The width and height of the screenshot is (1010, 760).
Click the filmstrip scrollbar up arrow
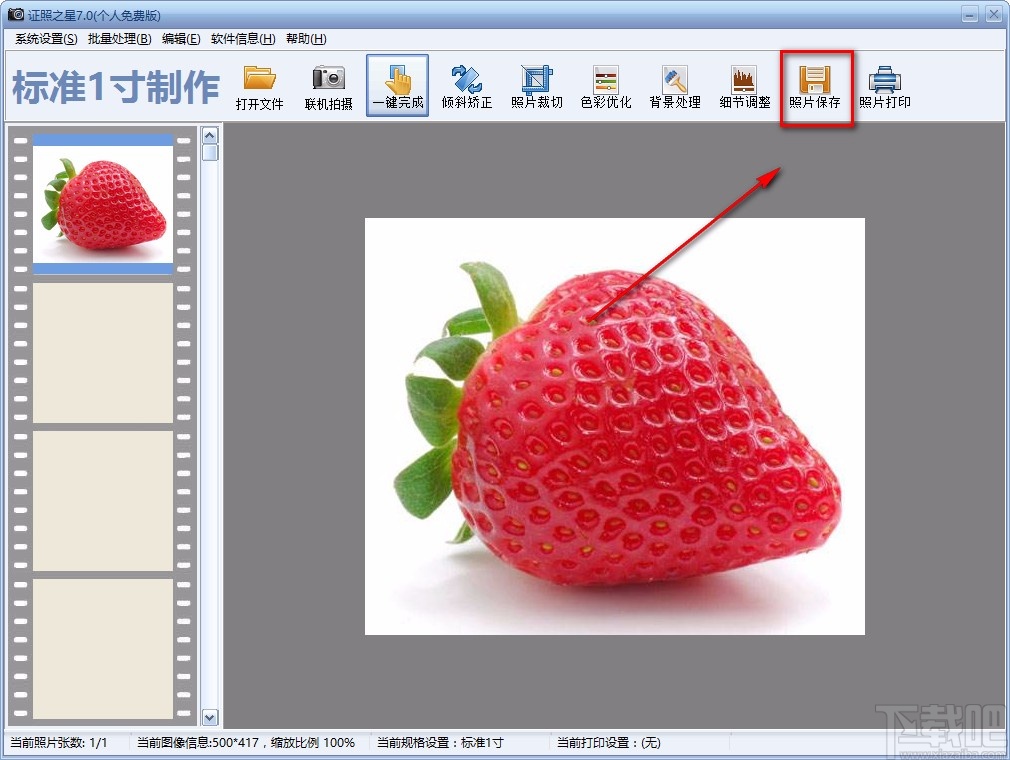click(x=210, y=134)
